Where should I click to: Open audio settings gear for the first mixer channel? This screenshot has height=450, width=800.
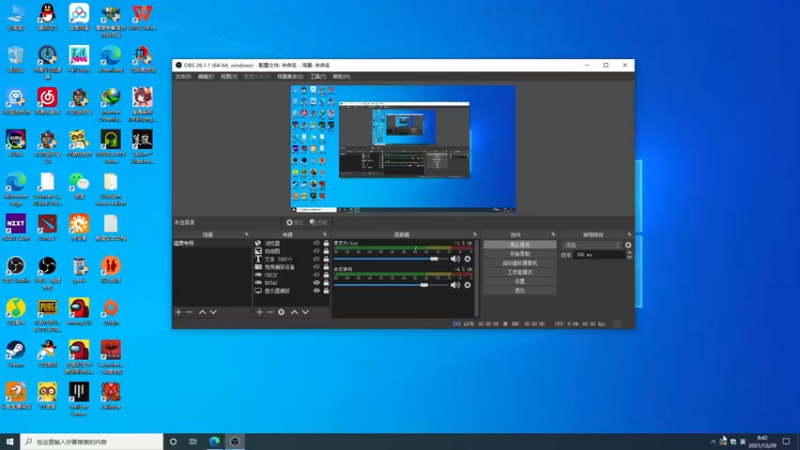pyautogui.click(x=467, y=259)
